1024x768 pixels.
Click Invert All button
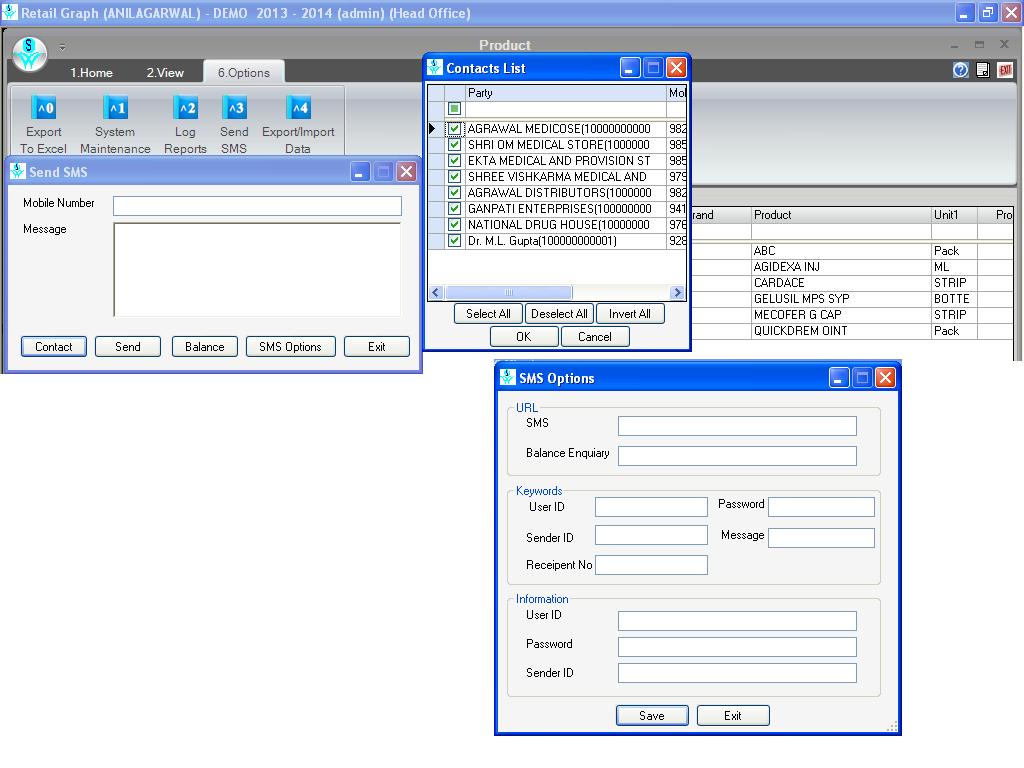(x=630, y=314)
